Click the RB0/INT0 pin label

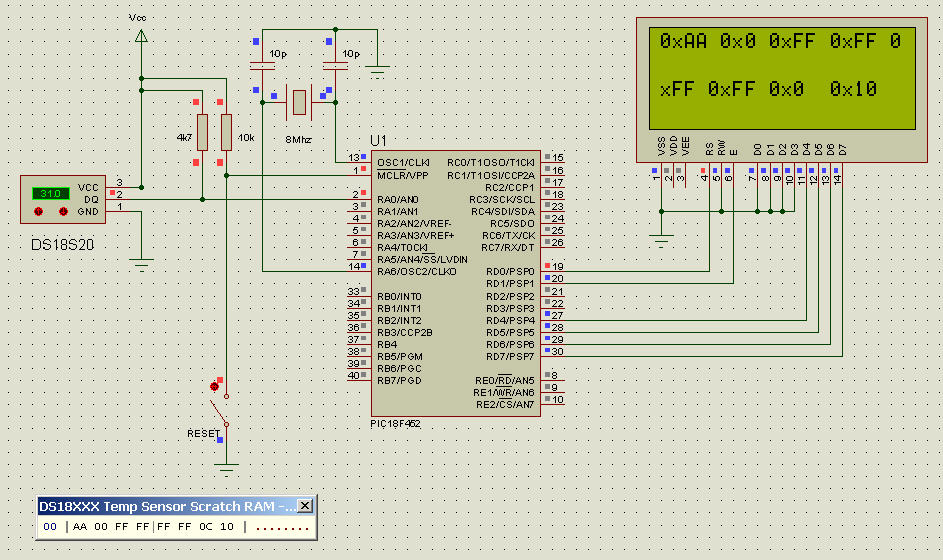(399, 297)
